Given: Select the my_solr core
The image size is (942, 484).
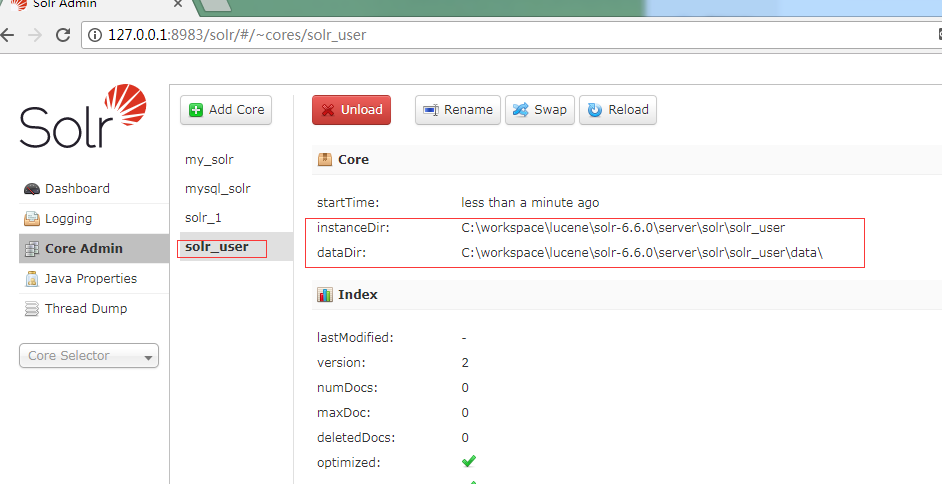Looking at the screenshot, I should (209, 160).
